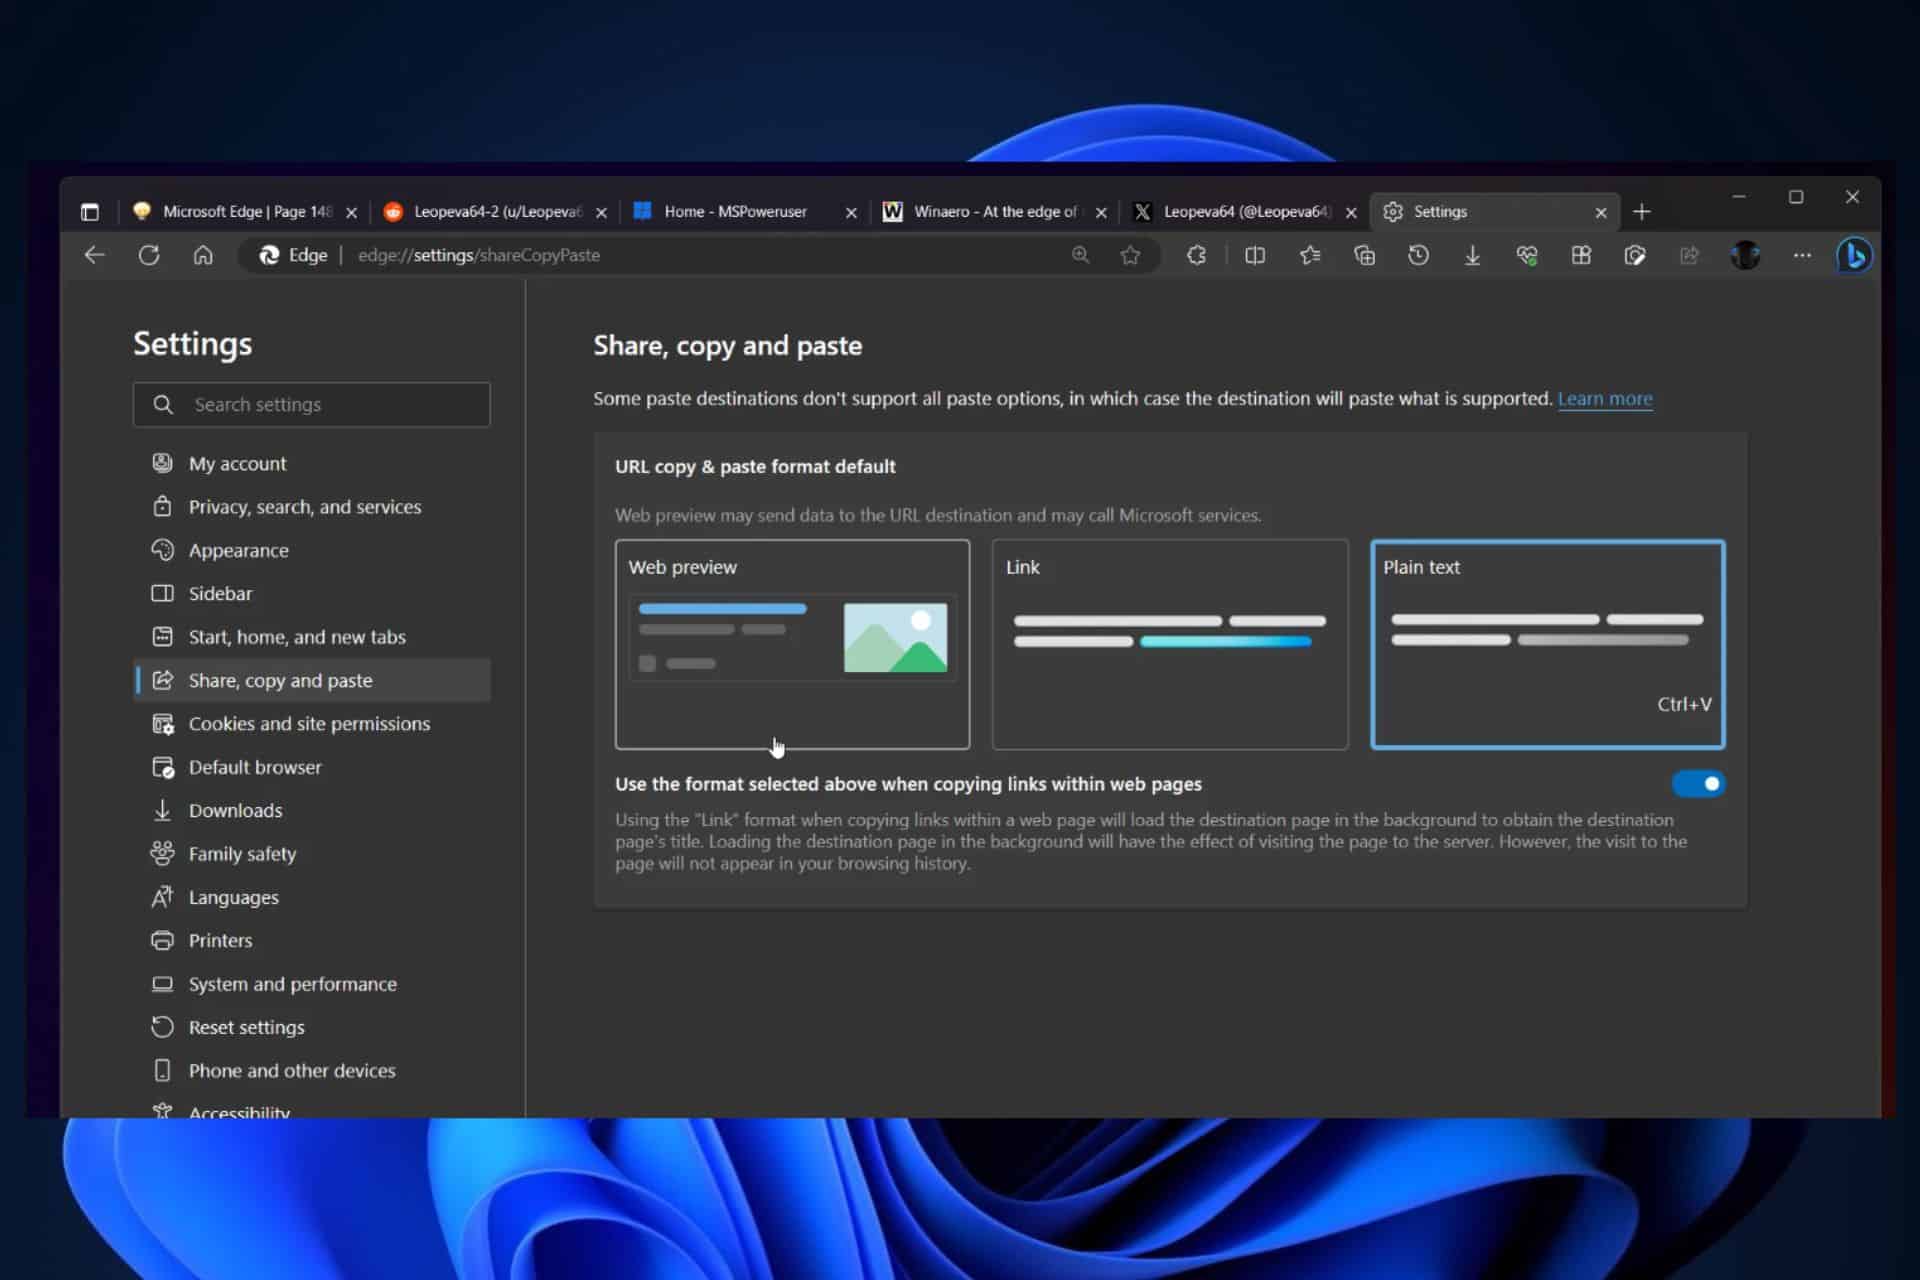This screenshot has width=1920, height=1280.
Task: Select Downloads settings section
Action: point(234,810)
